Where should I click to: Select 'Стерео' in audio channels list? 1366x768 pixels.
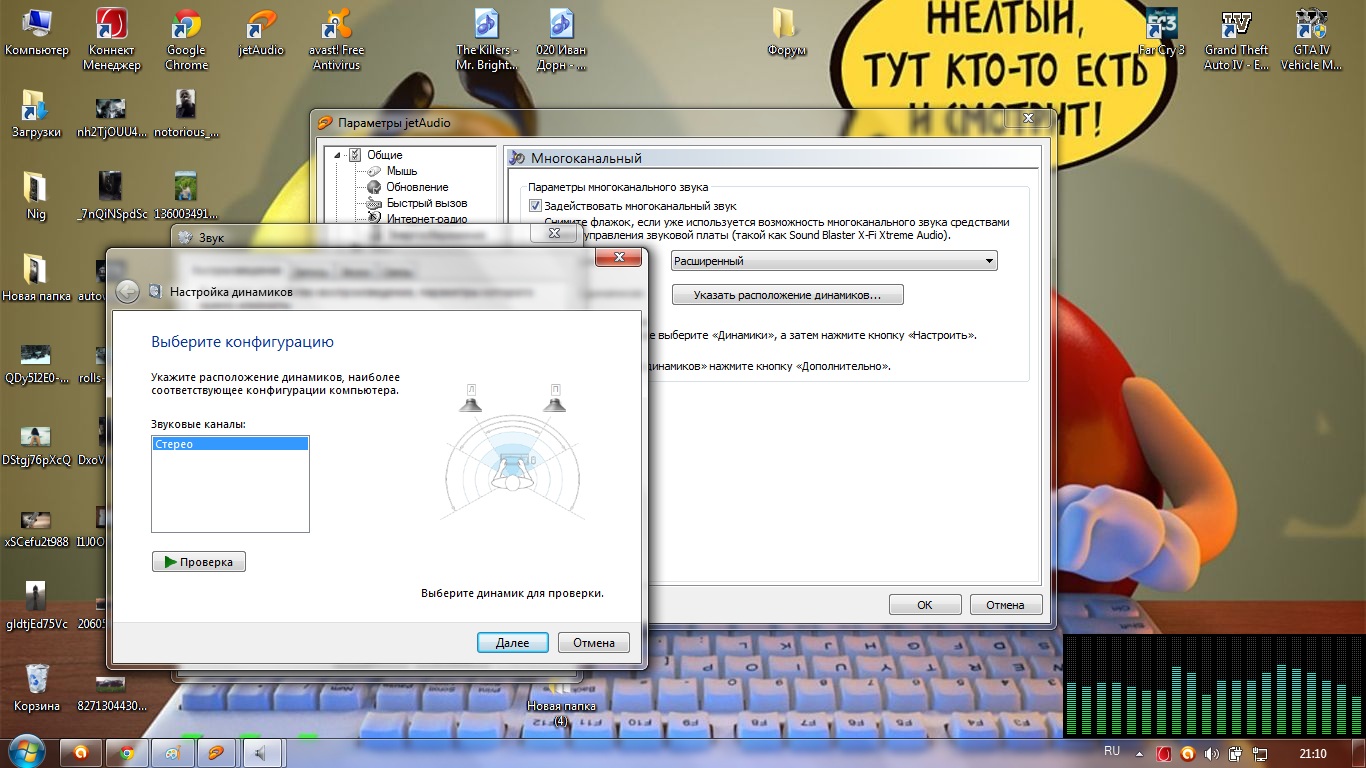pos(230,444)
